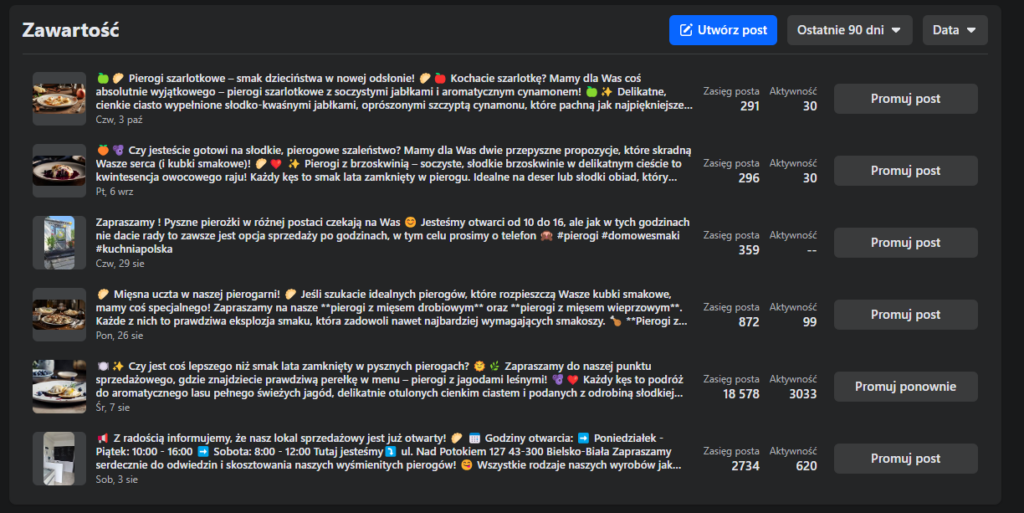Promote the post from 3 paź
1024x513 pixels.
[x=905, y=99]
